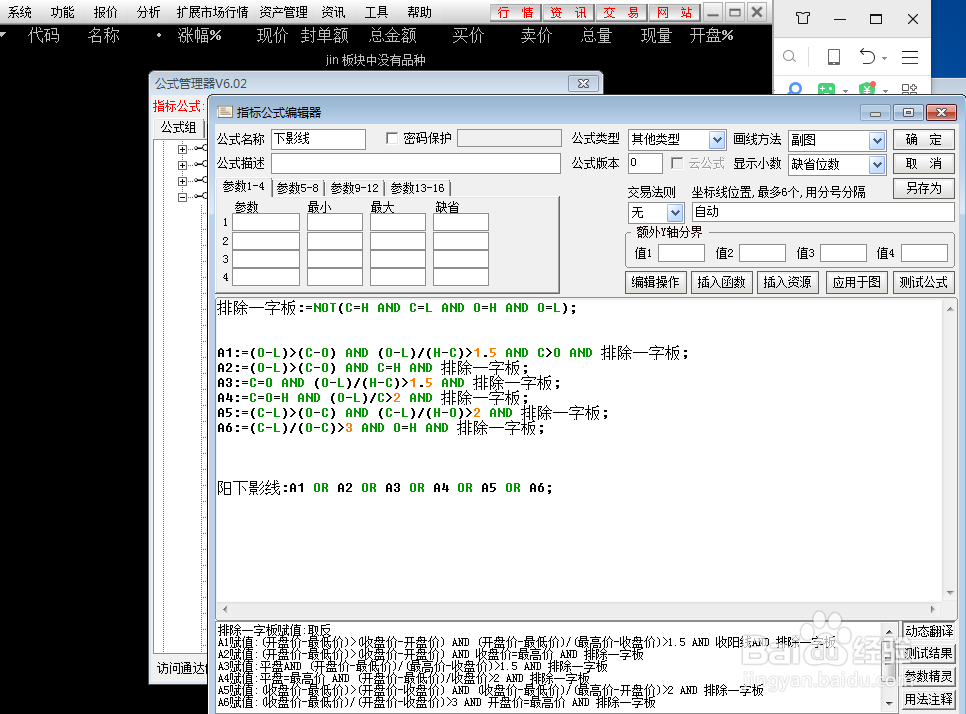Click the green add-contact icon
This screenshot has width=966, height=714.
pos(827,90)
